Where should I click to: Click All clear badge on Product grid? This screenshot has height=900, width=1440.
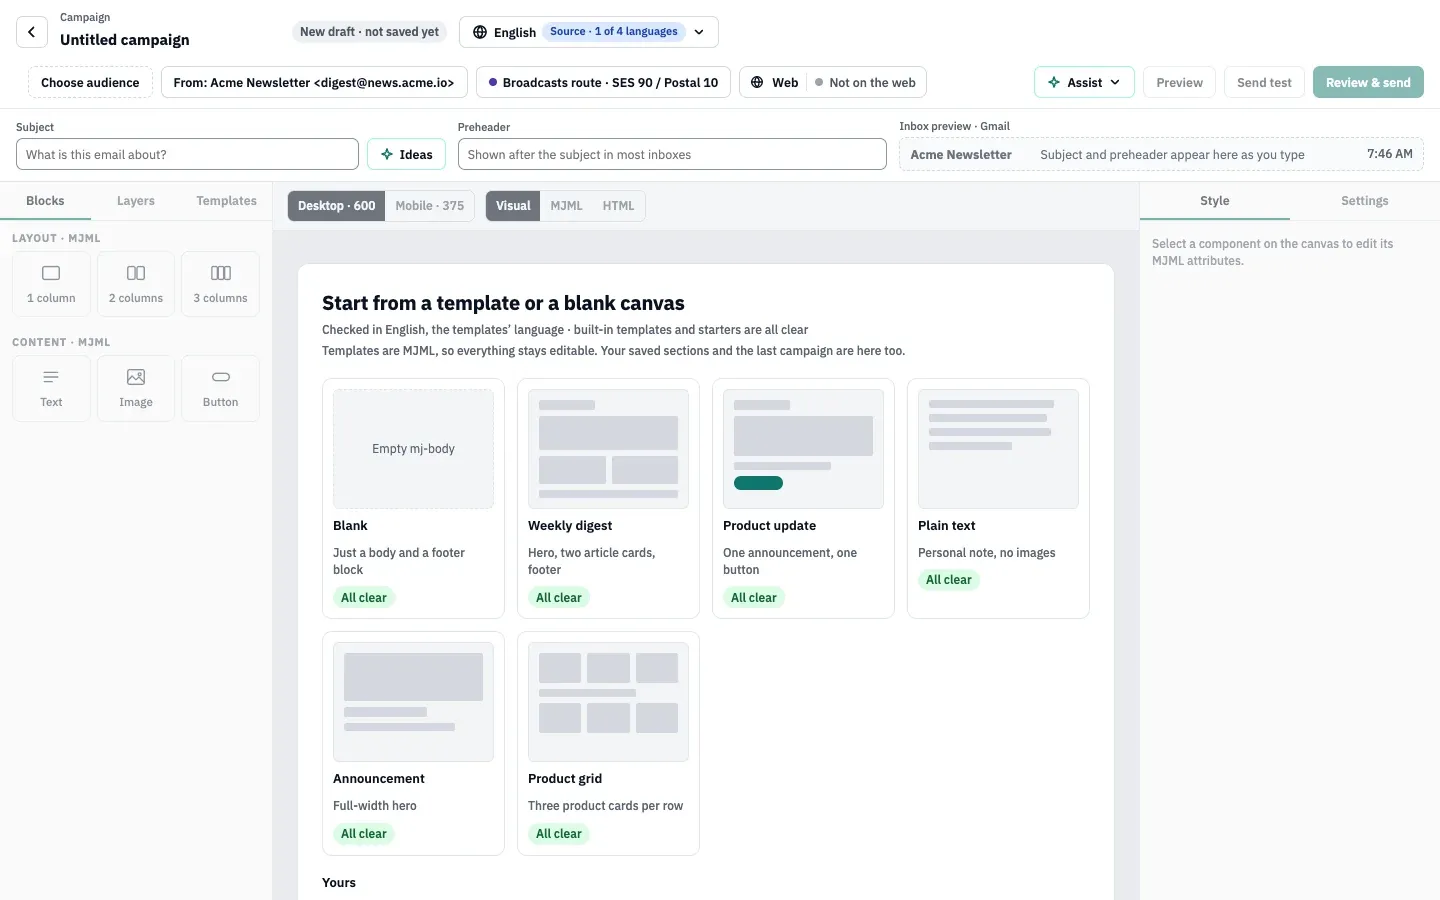(x=559, y=834)
